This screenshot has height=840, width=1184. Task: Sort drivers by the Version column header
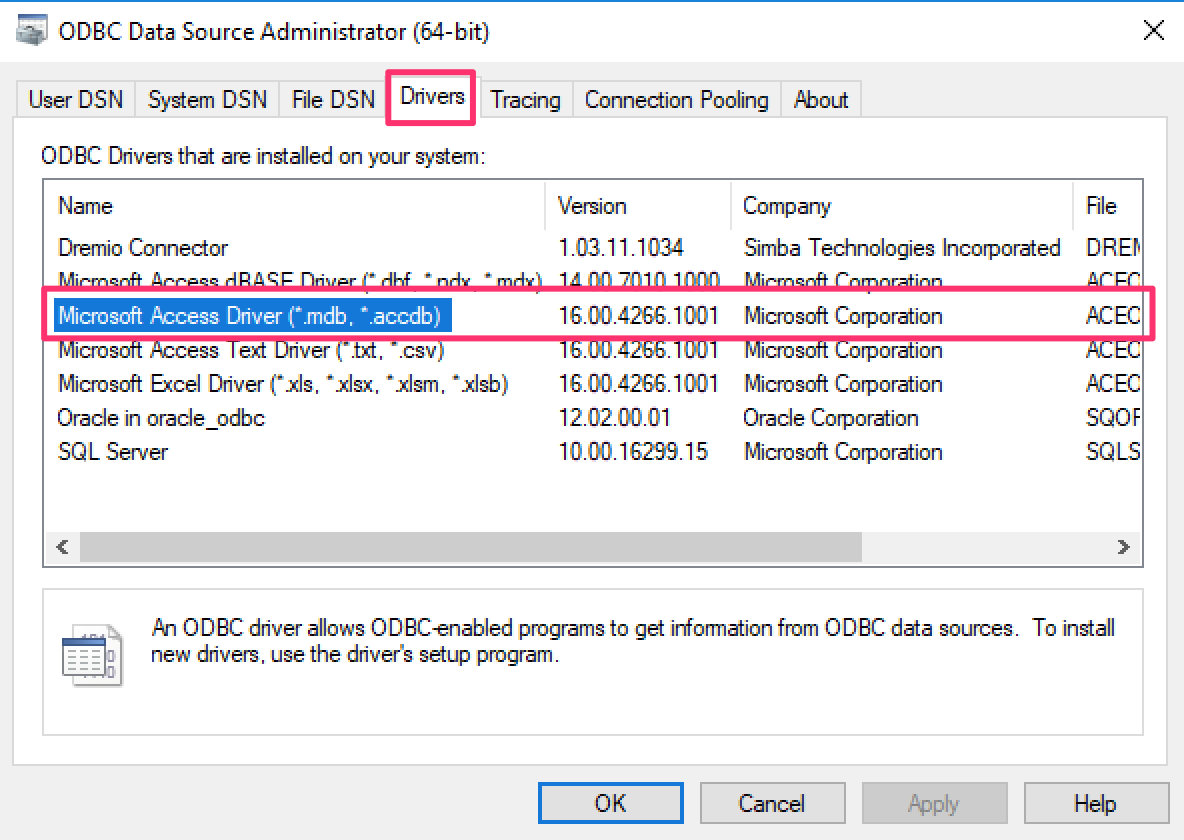coord(638,205)
